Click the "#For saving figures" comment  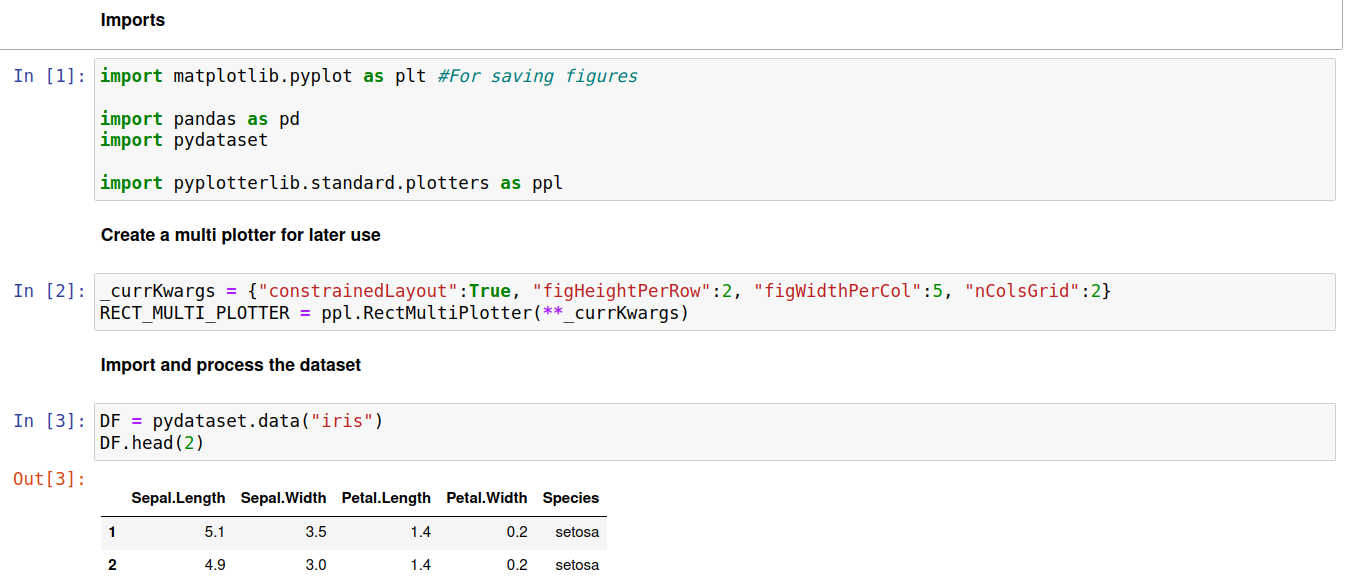click(x=537, y=76)
